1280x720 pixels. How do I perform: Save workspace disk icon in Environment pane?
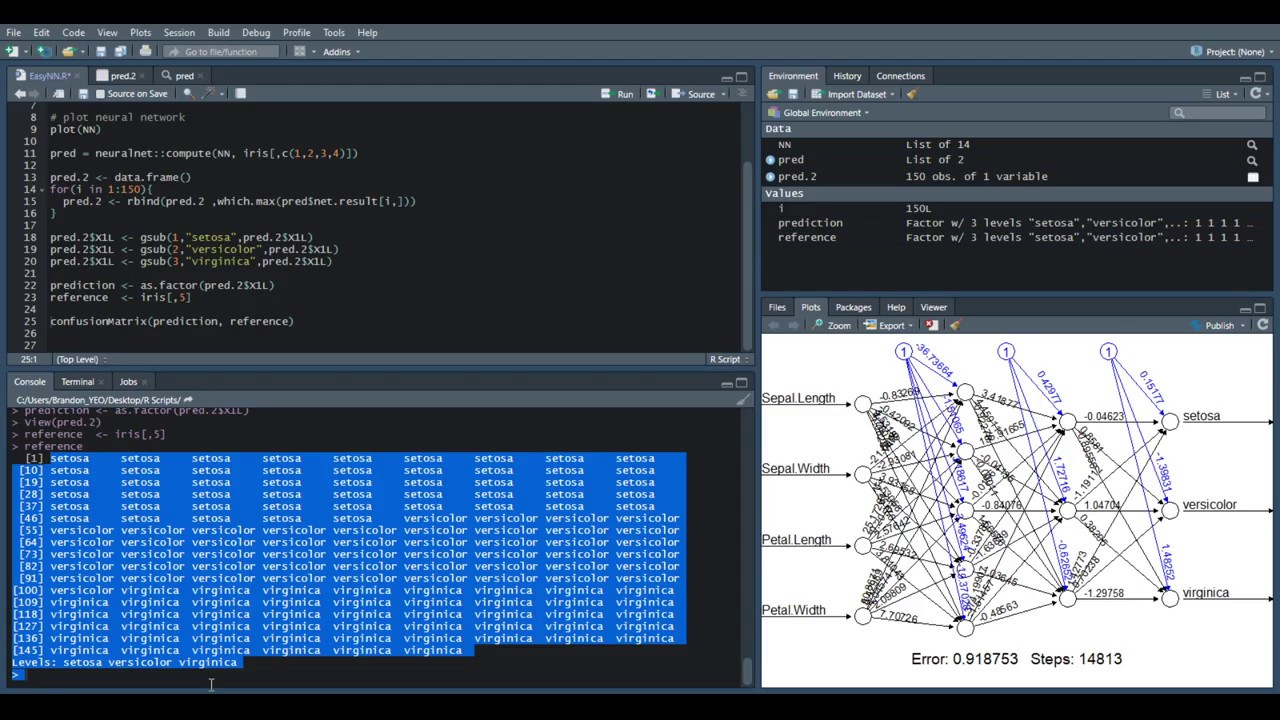pyautogui.click(x=793, y=94)
